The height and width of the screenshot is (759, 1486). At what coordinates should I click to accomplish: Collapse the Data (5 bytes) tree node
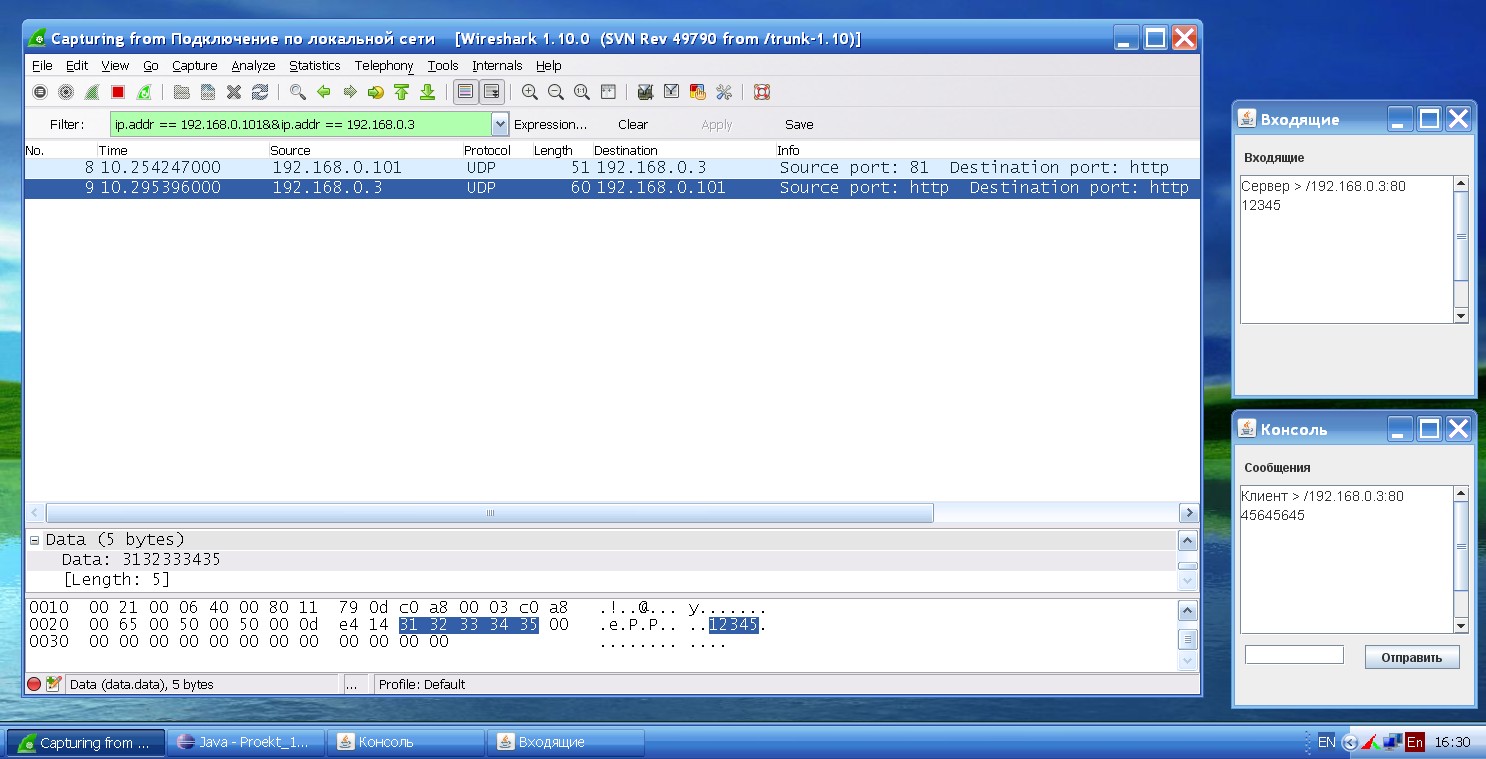pos(35,540)
